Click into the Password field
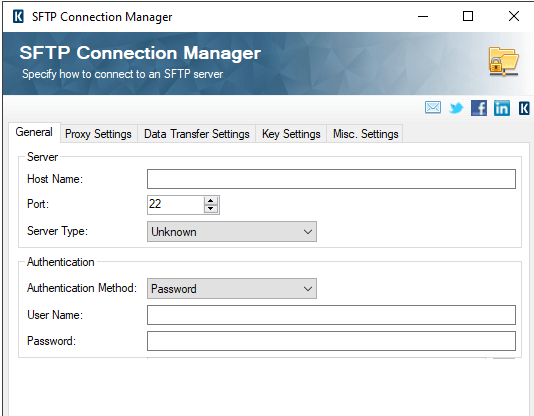This screenshot has width=534, height=416. point(331,341)
